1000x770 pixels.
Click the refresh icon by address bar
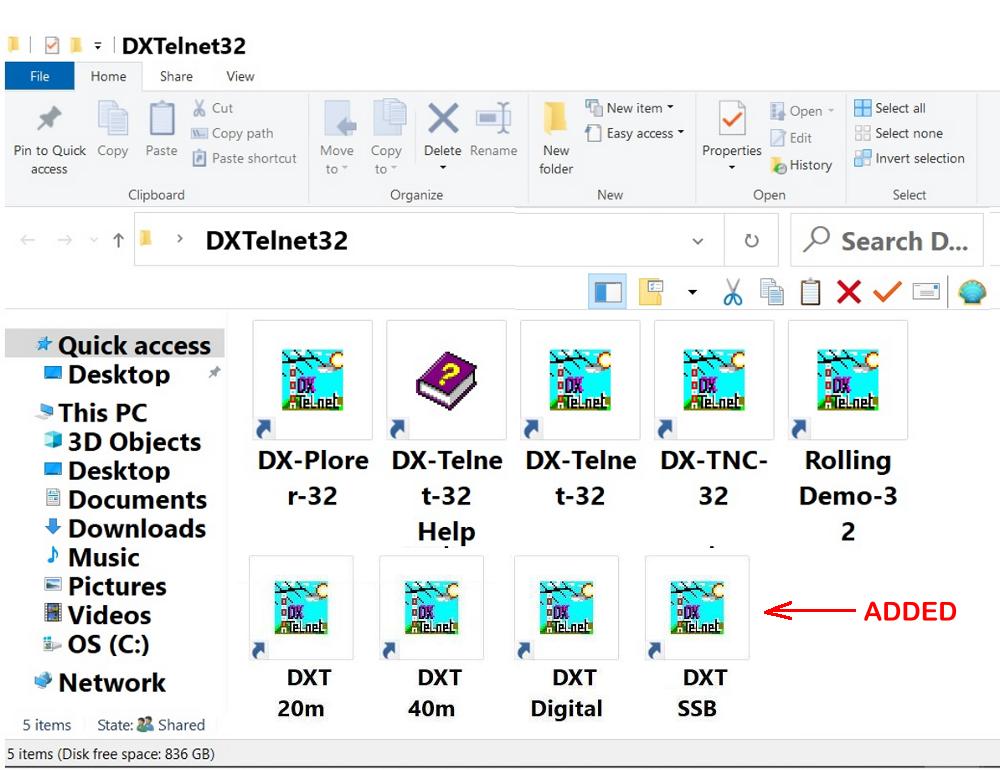click(752, 241)
